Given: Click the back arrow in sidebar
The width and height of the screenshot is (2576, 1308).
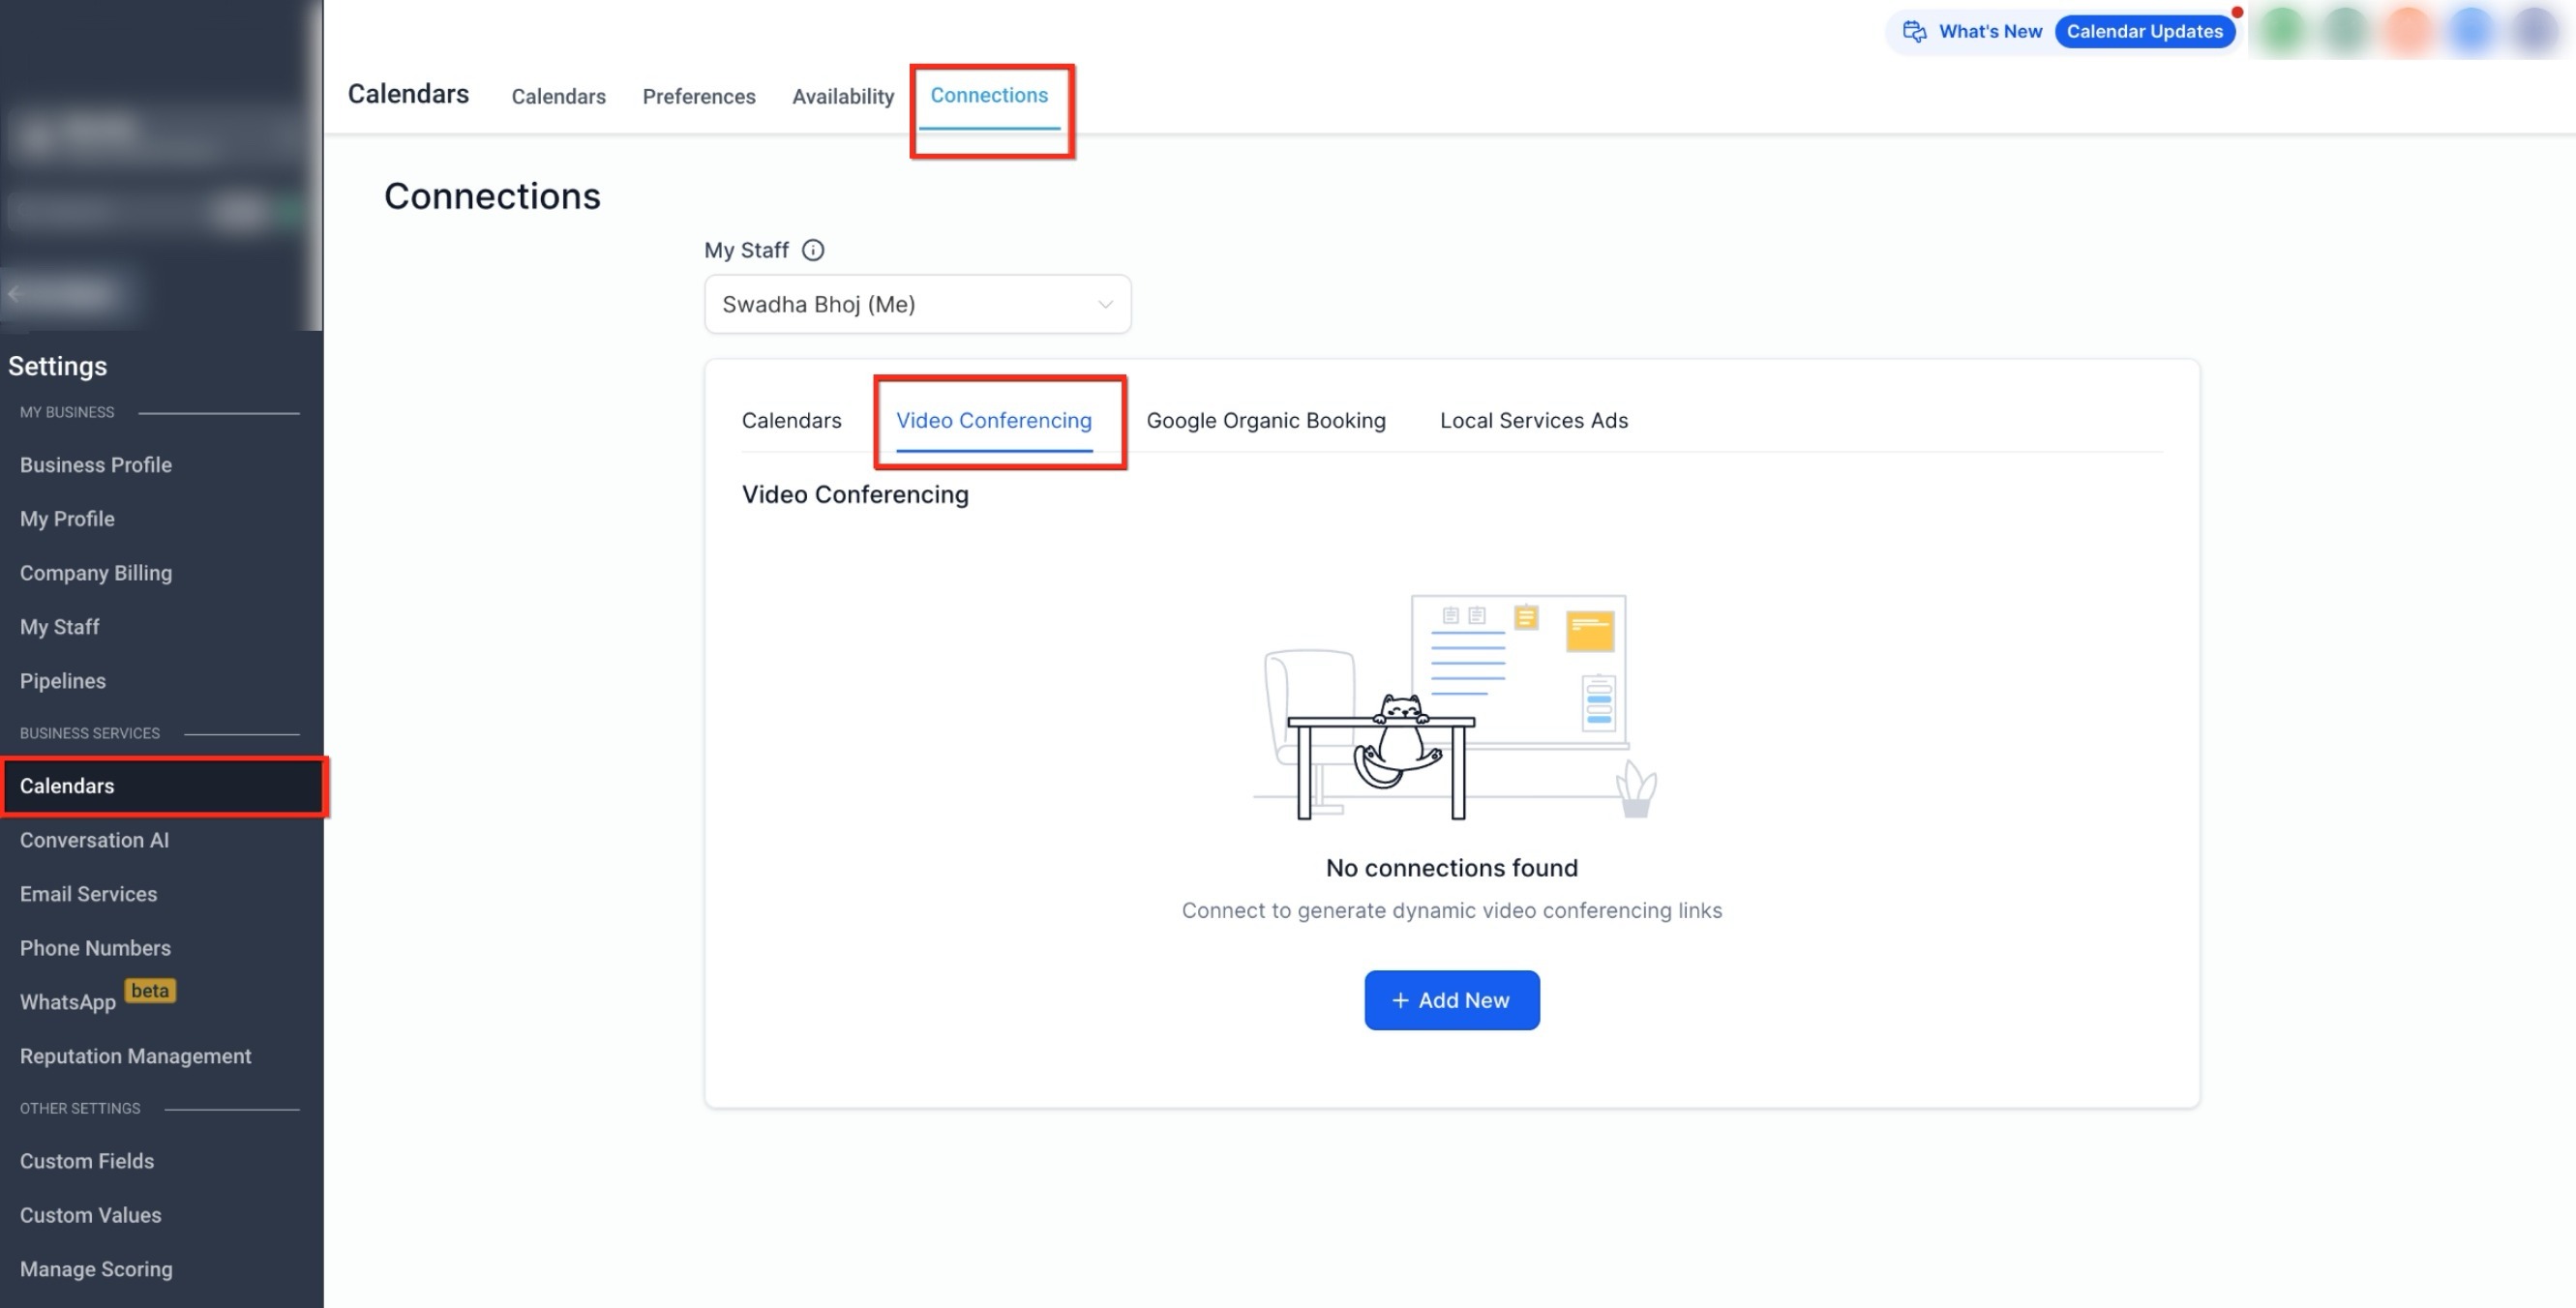Looking at the screenshot, I should (x=14, y=294).
